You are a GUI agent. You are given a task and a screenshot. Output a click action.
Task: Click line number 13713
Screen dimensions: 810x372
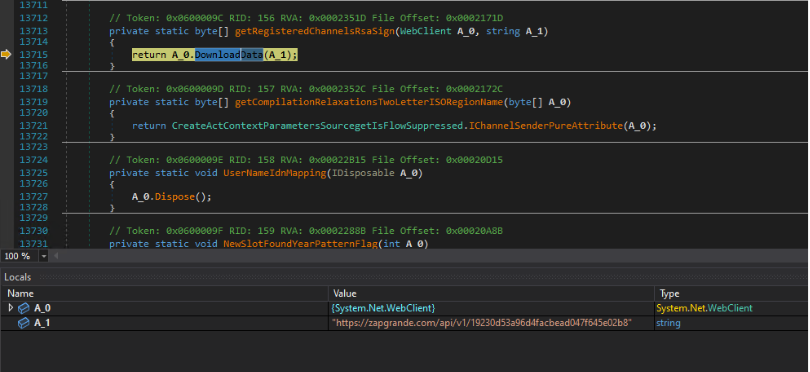tap(34, 32)
